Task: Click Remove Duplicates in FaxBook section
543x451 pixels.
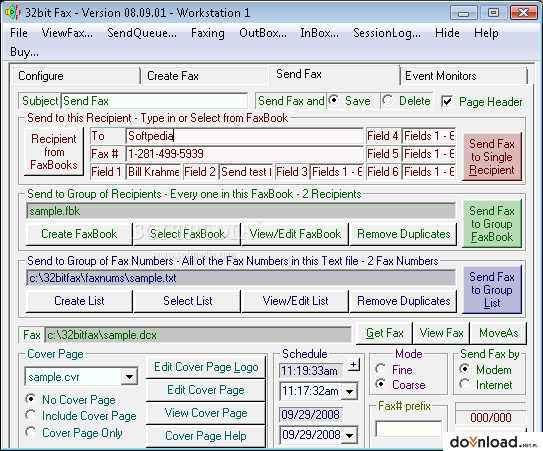Action: (x=403, y=234)
